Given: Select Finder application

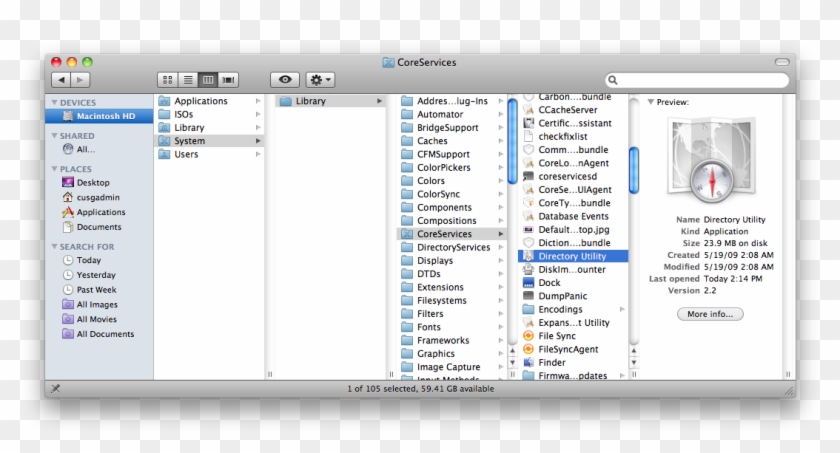Looking at the screenshot, I should (573, 363).
